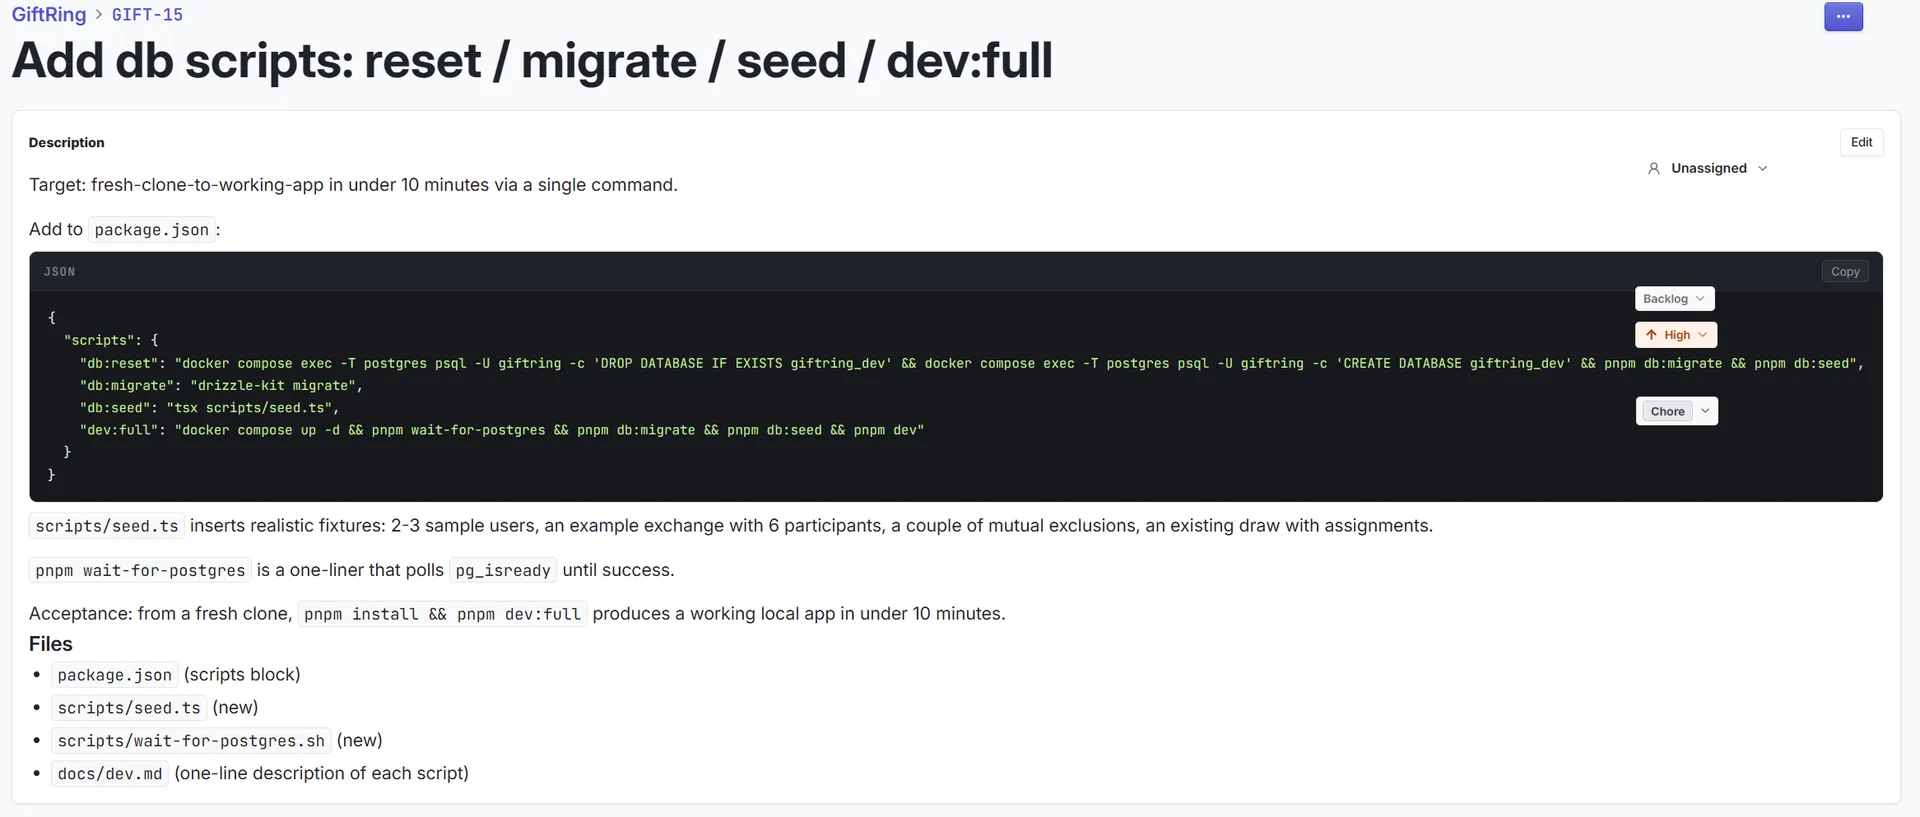Click the GIFT-15 issue identifier

point(147,15)
